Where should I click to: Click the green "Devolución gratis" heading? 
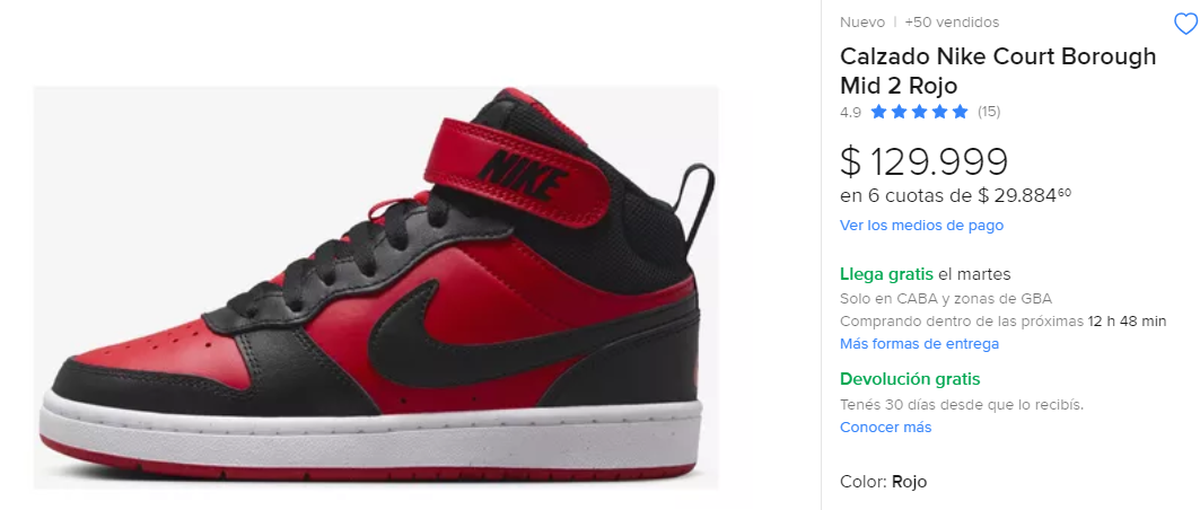(x=910, y=379)
